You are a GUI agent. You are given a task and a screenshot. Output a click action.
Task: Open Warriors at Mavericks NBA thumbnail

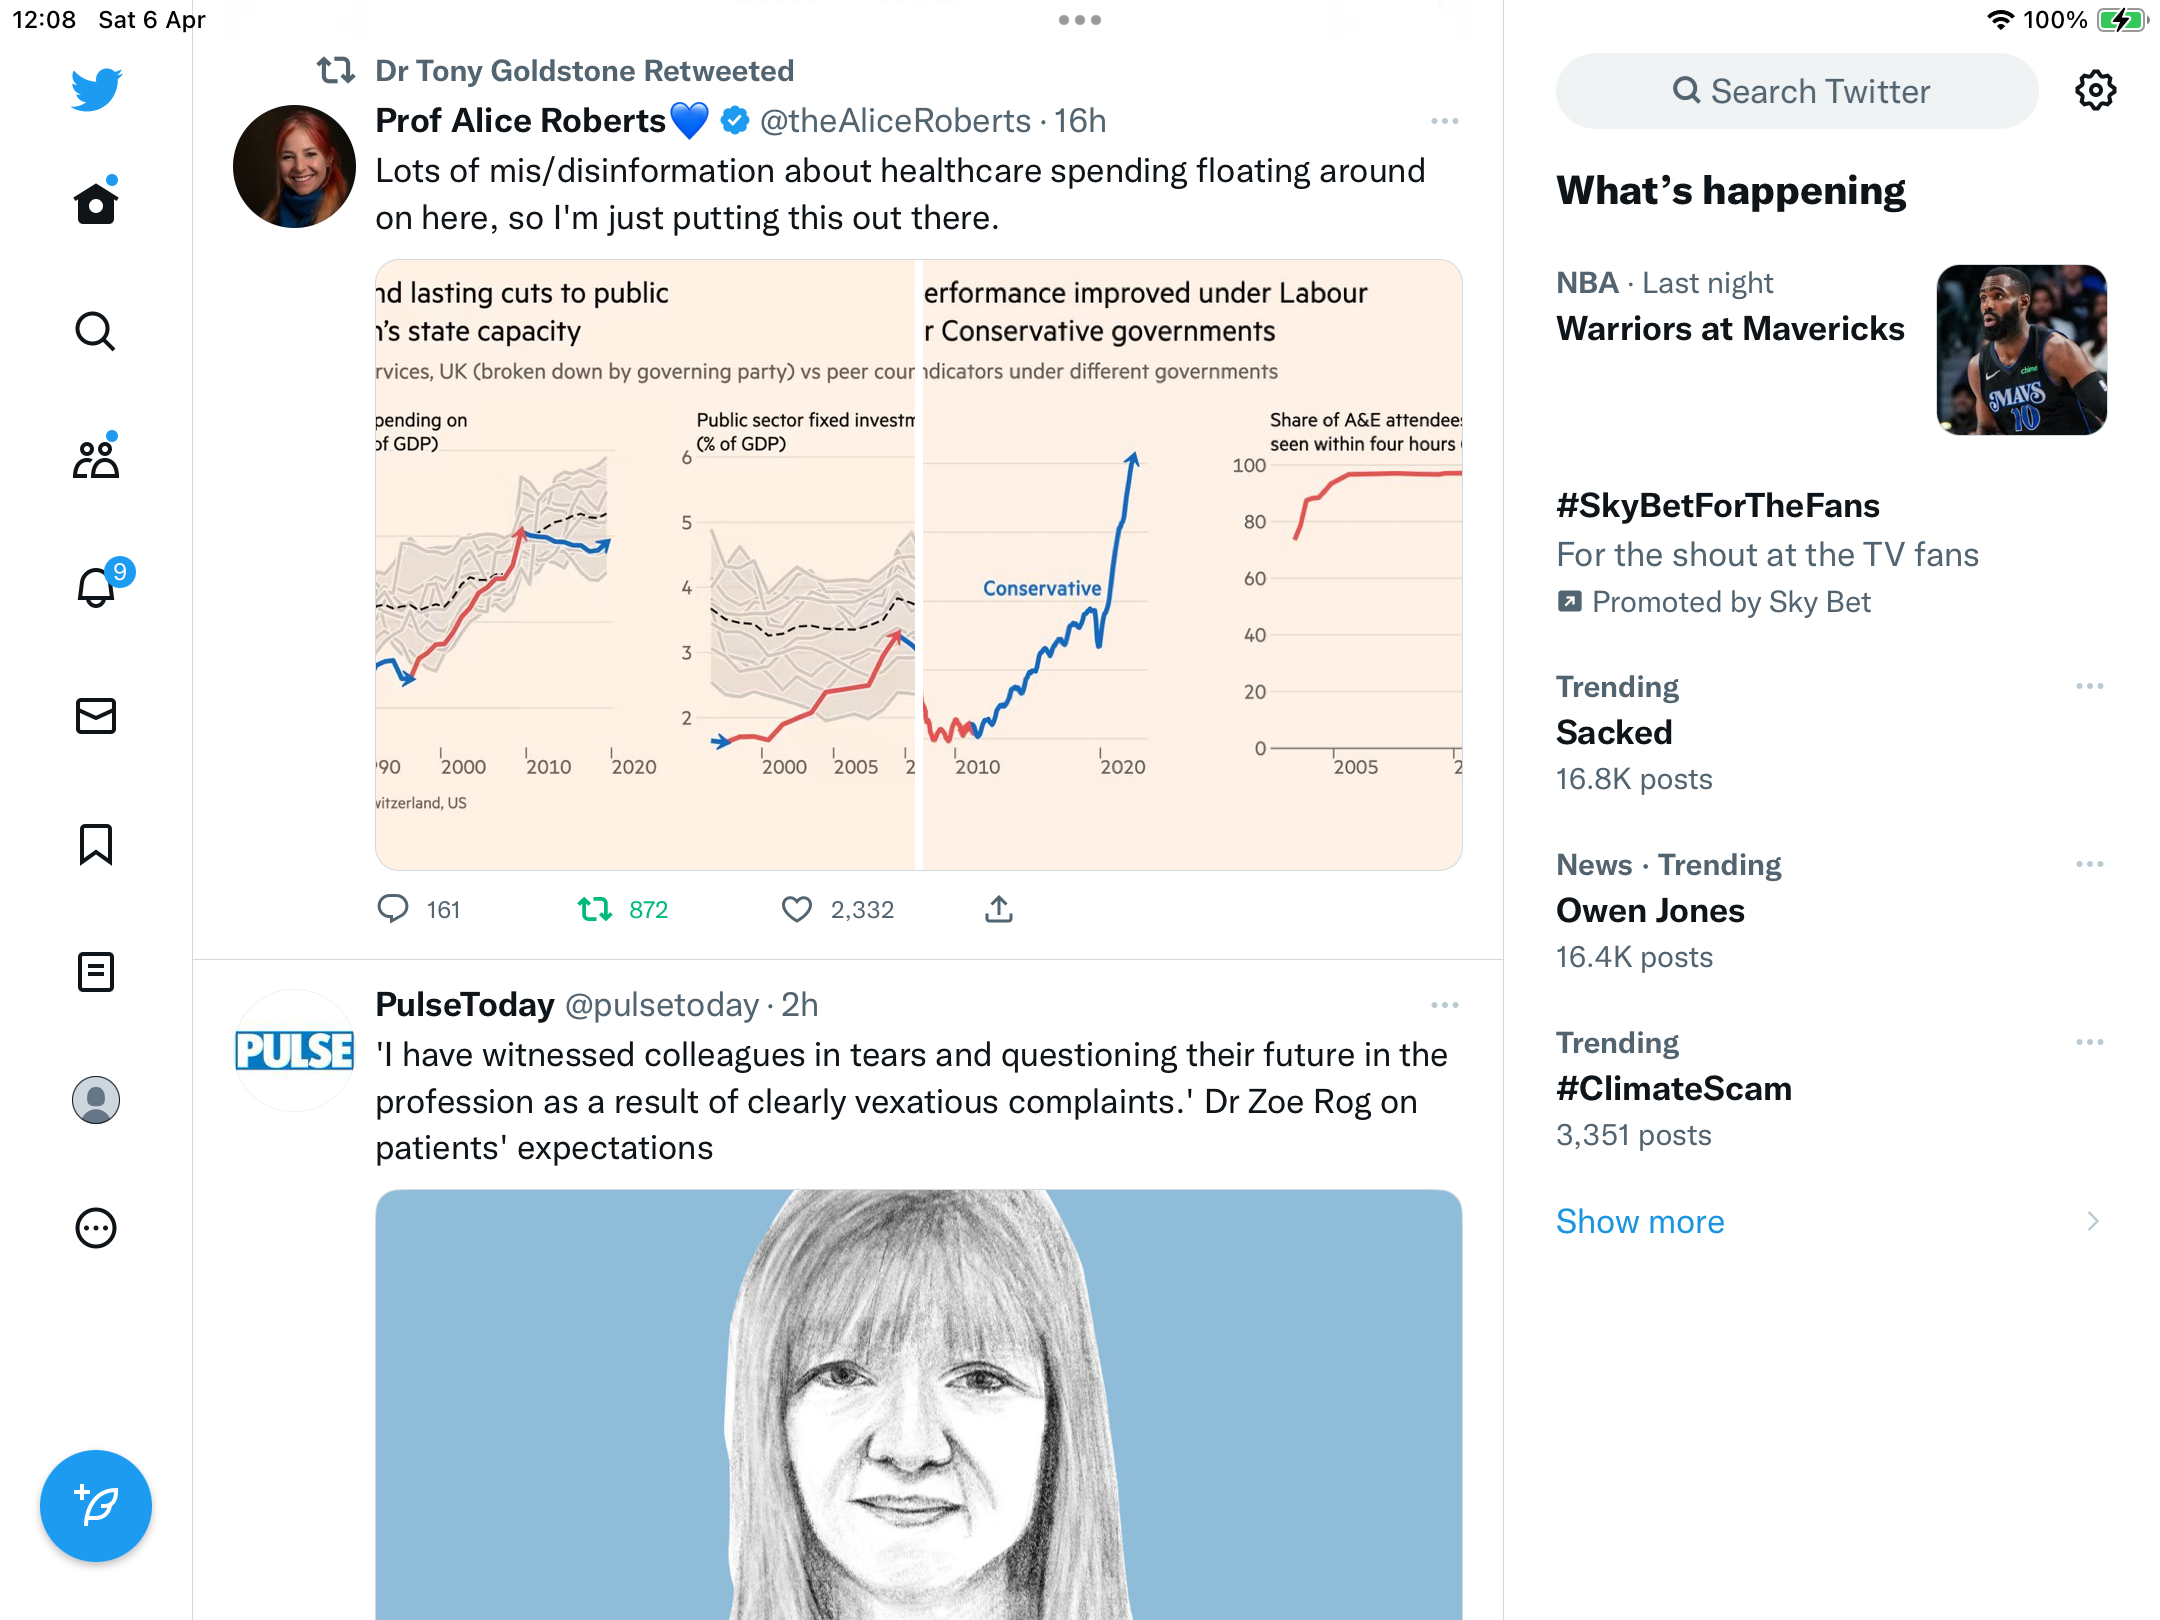2022,350
